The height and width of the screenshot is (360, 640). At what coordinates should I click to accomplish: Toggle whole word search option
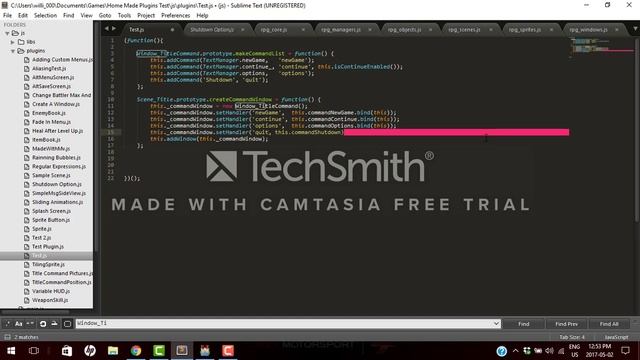click(x=30, y=324)
